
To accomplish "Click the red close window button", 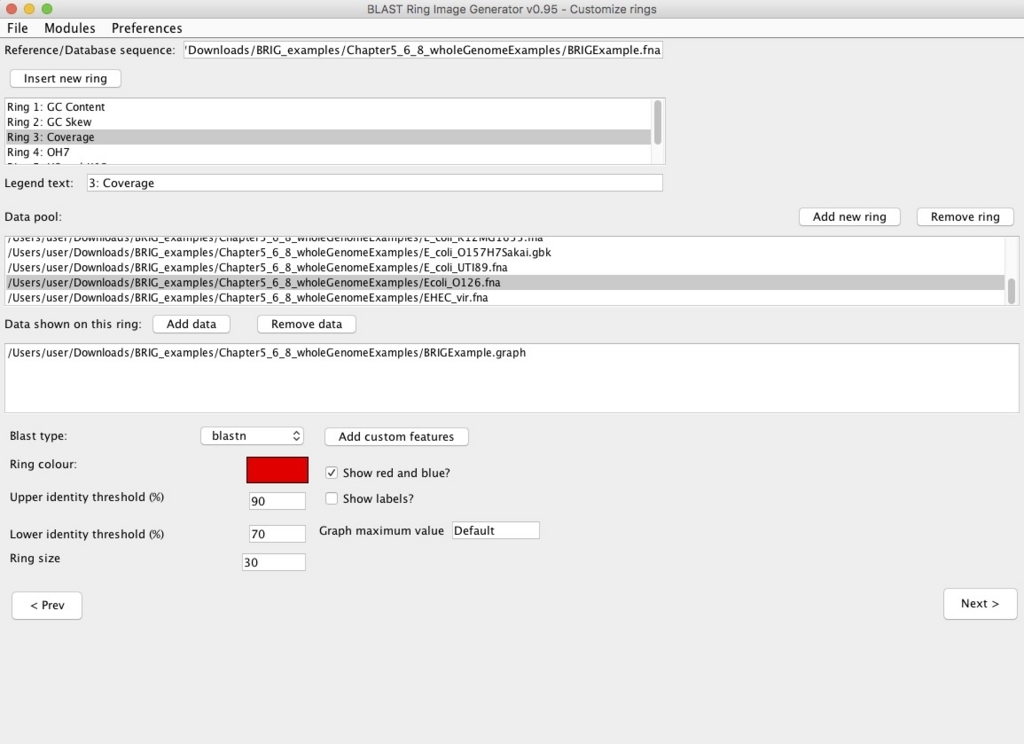I will tap(12, 9).
